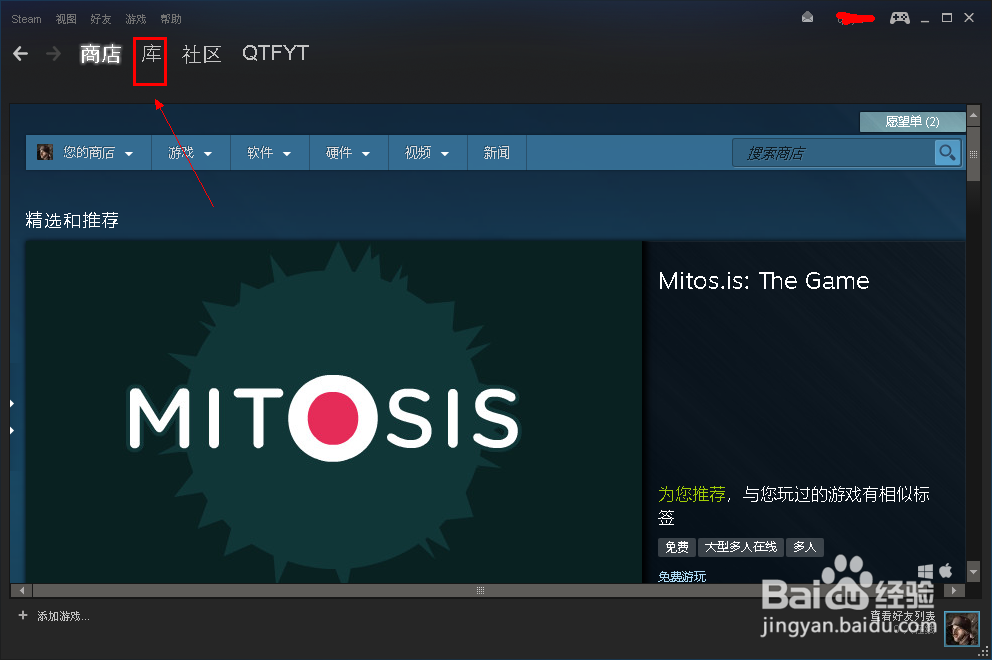Click the user avatar in store nav
The width and height of the screenshot is (992, 660).
pyautogui.click(x=45, y=152)
